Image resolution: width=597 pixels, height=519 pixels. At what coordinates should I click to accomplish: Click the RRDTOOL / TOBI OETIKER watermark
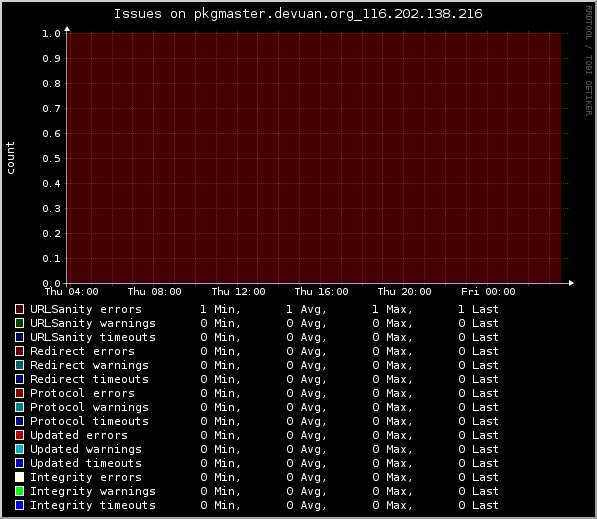[589, 61]
